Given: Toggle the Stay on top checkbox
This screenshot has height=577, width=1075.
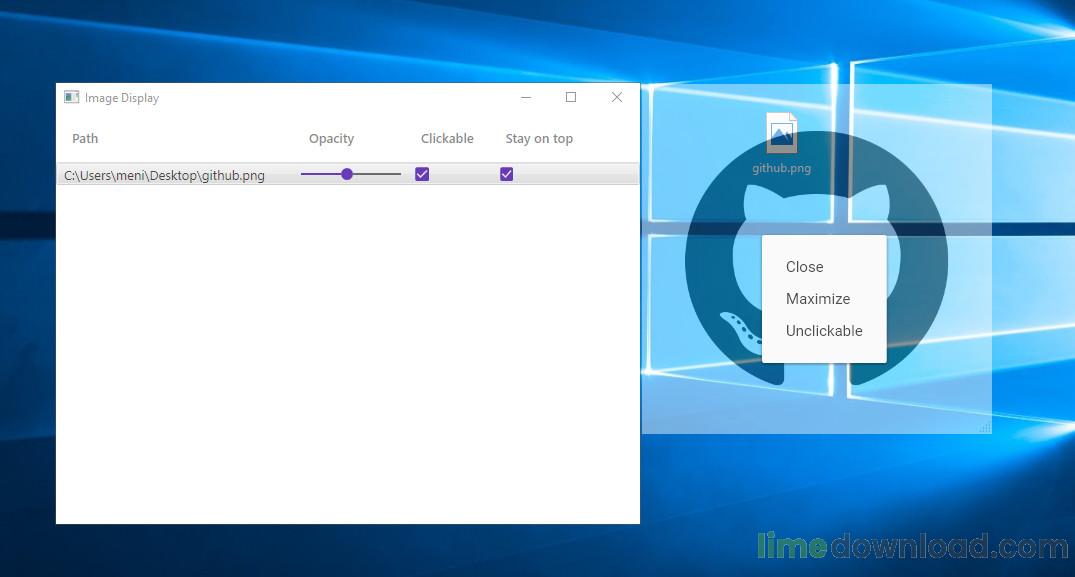Looking at the screenshot, I should (507, 174).
